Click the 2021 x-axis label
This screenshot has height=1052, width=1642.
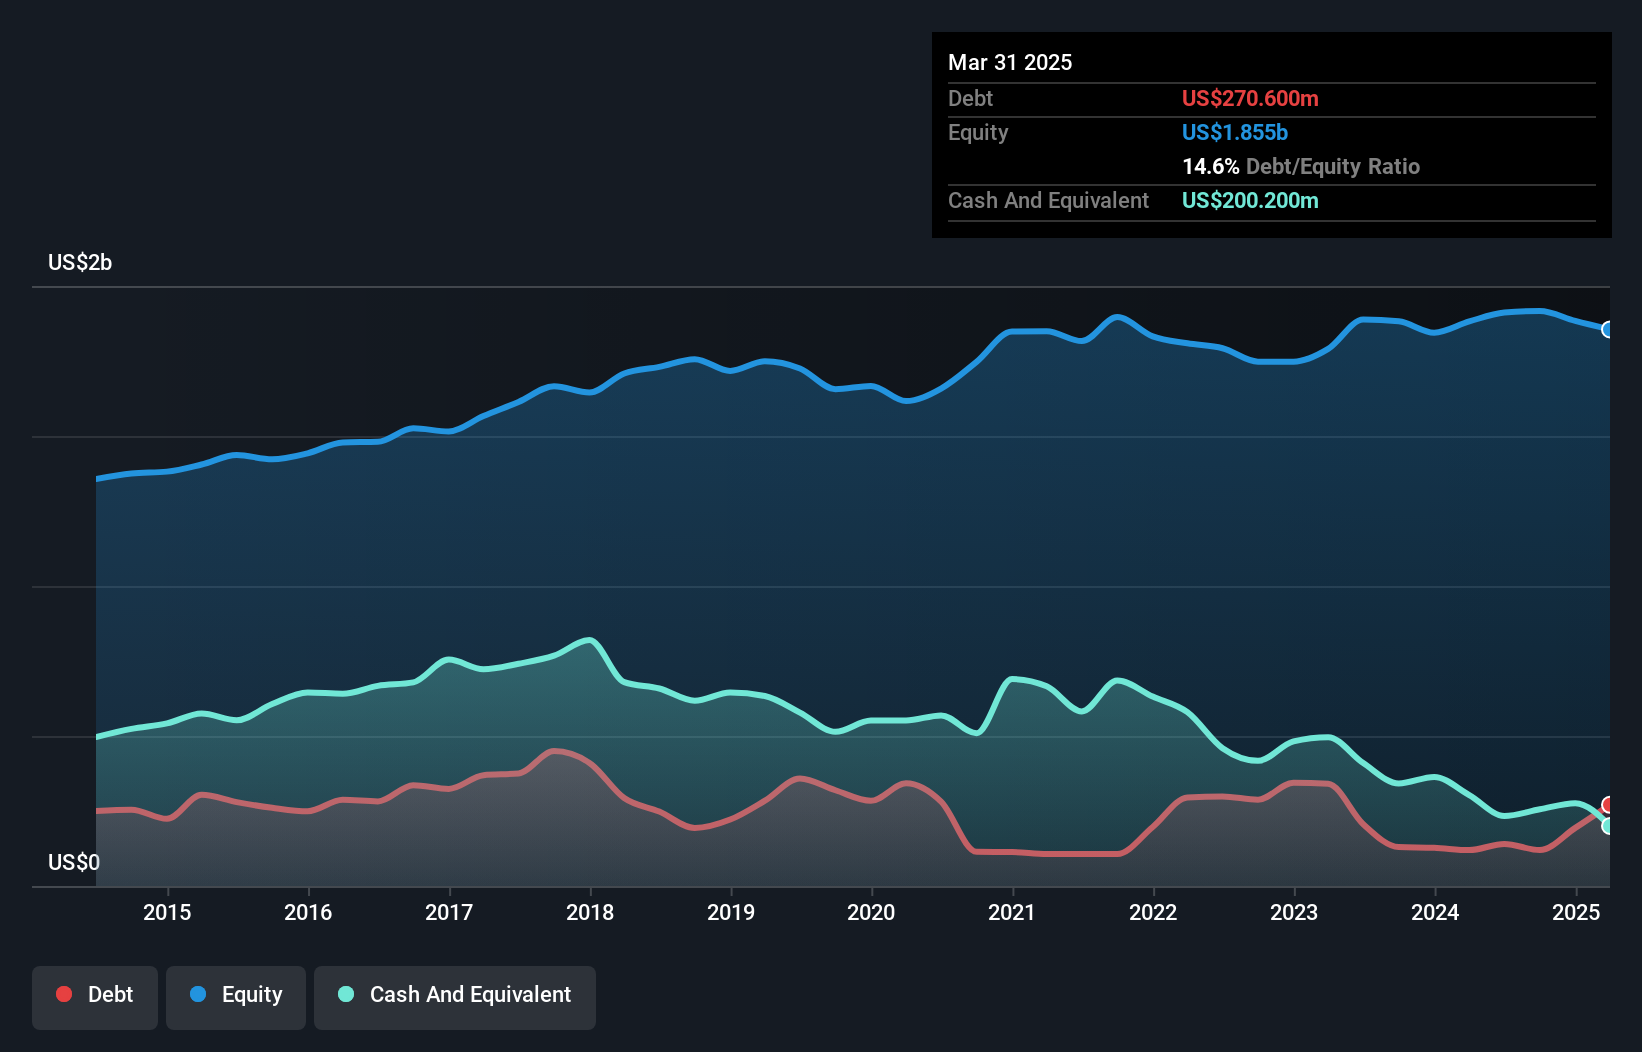click(x=1012, y=912)
